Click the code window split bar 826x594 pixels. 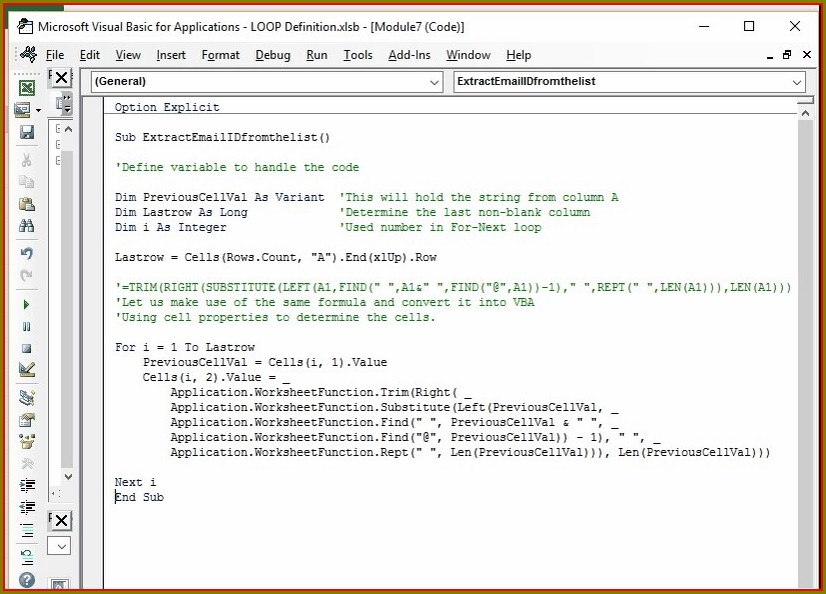[x=805, y=101]
